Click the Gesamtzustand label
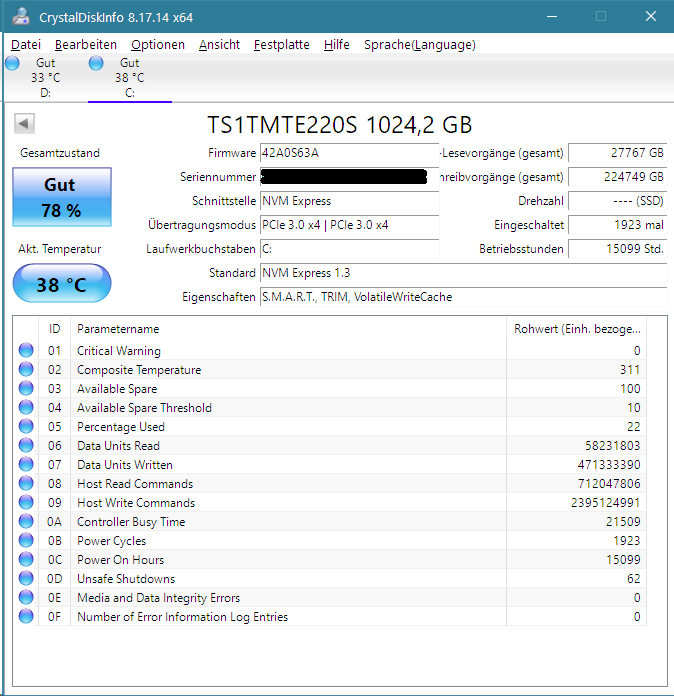The width and height of the screenshot is (674, 696). 60,153
